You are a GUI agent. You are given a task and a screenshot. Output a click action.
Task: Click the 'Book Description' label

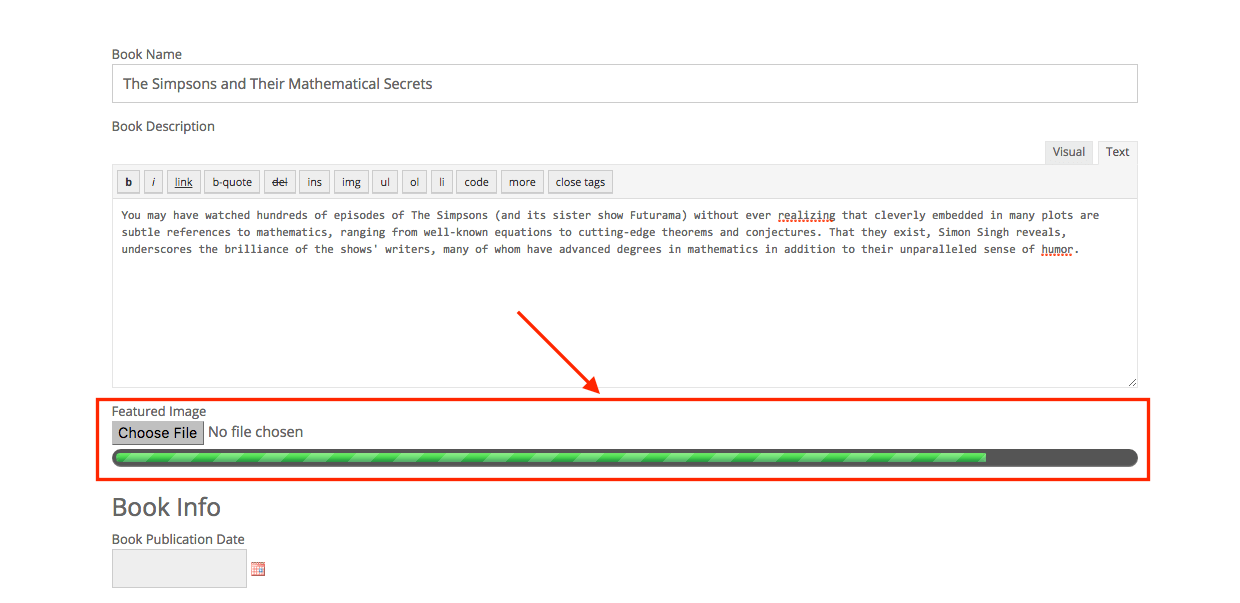pyautogui.click(x=163, y=127)
